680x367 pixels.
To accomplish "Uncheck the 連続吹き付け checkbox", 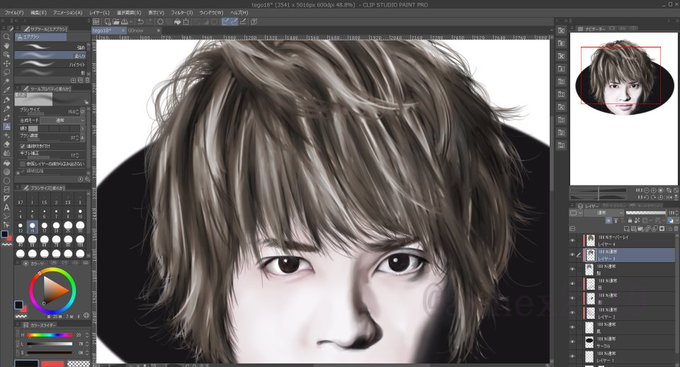I will [x=23, y=146].
